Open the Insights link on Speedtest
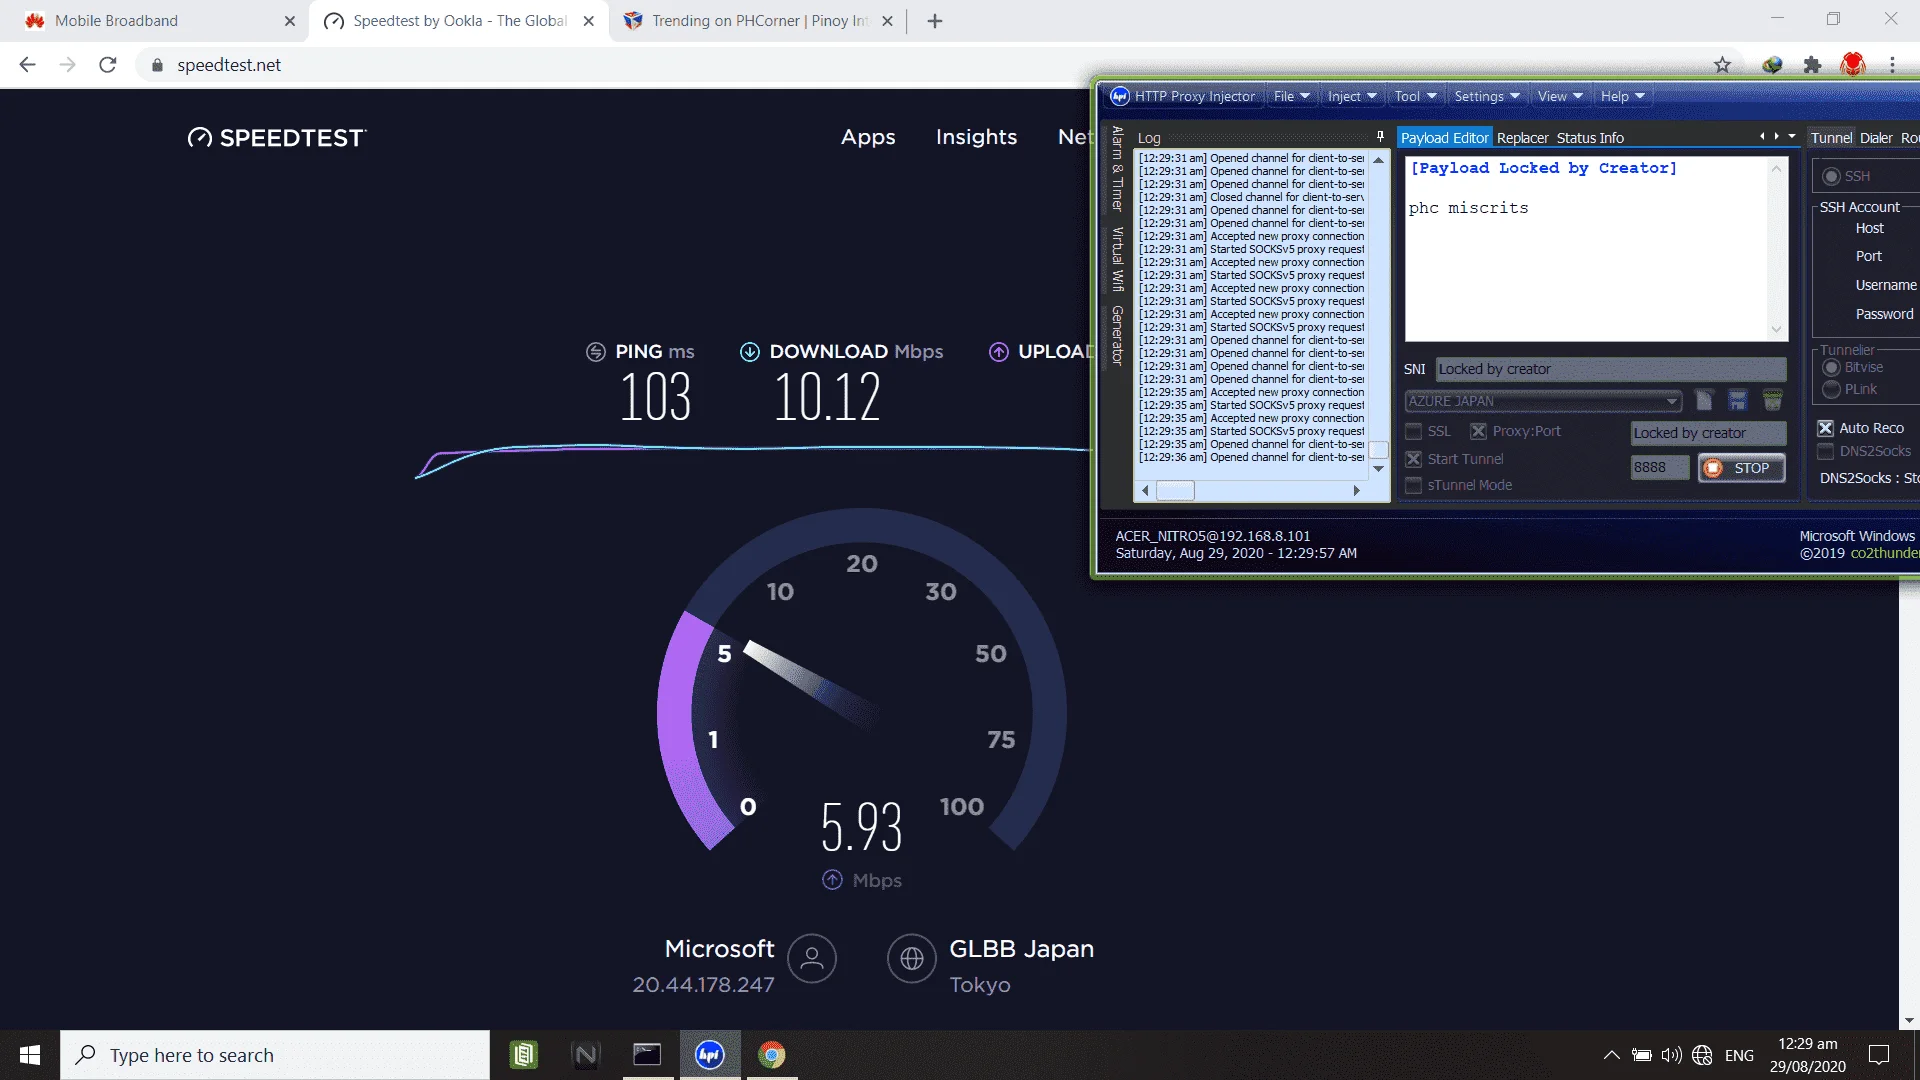Viewport: 1920px width, 1080px height. (976, 137)
